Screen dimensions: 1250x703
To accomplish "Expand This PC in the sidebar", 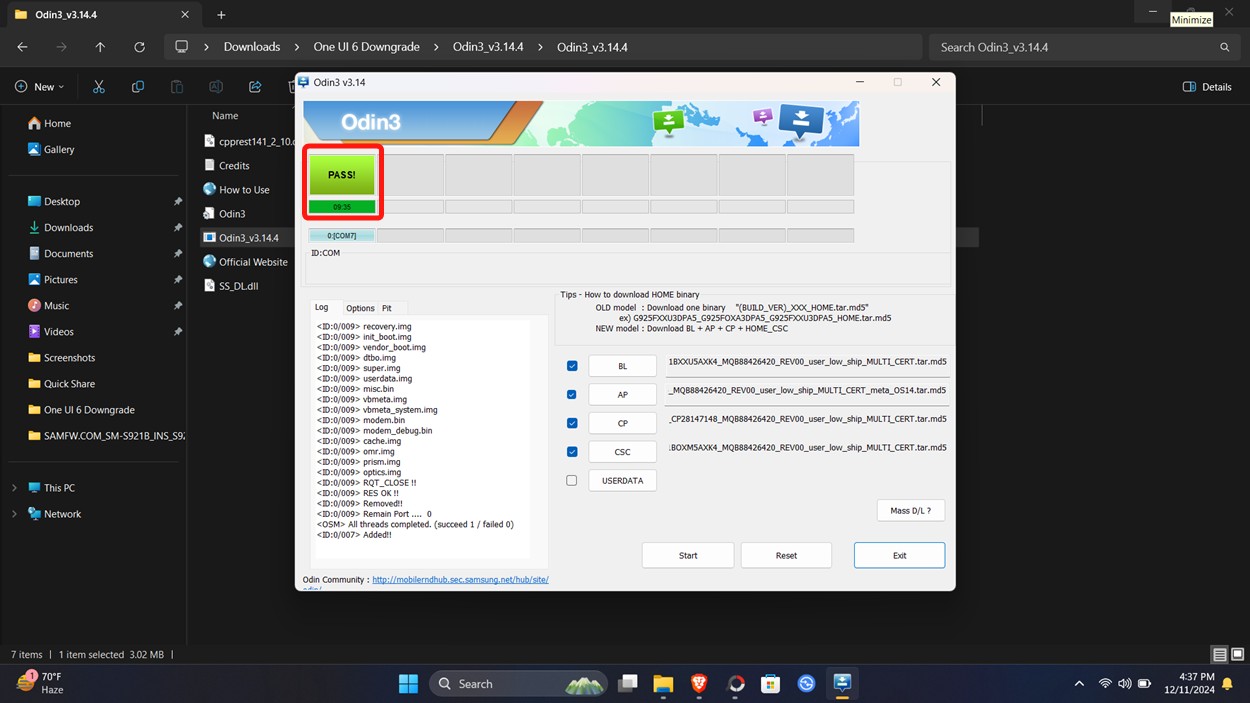I will point(14,487).
